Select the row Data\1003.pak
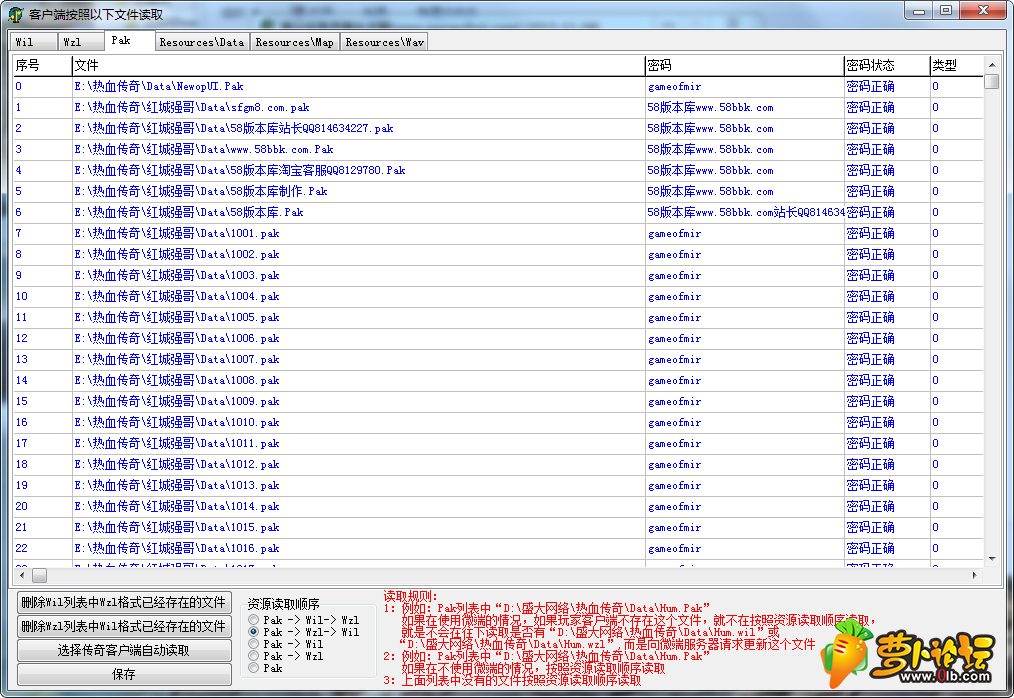 498,276
